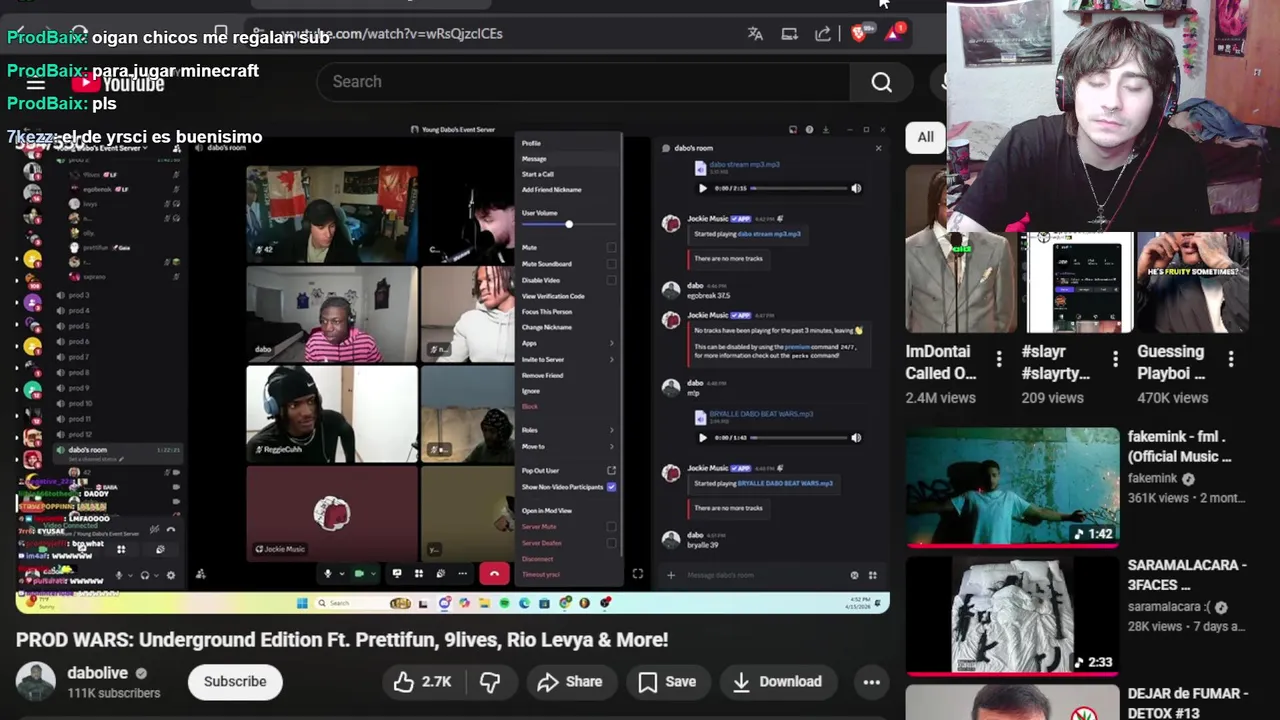The height and width of the screenshot is (720, 1280).
Task: Like the video with 2.7K thumbs up
Action: tap(422, 682)
